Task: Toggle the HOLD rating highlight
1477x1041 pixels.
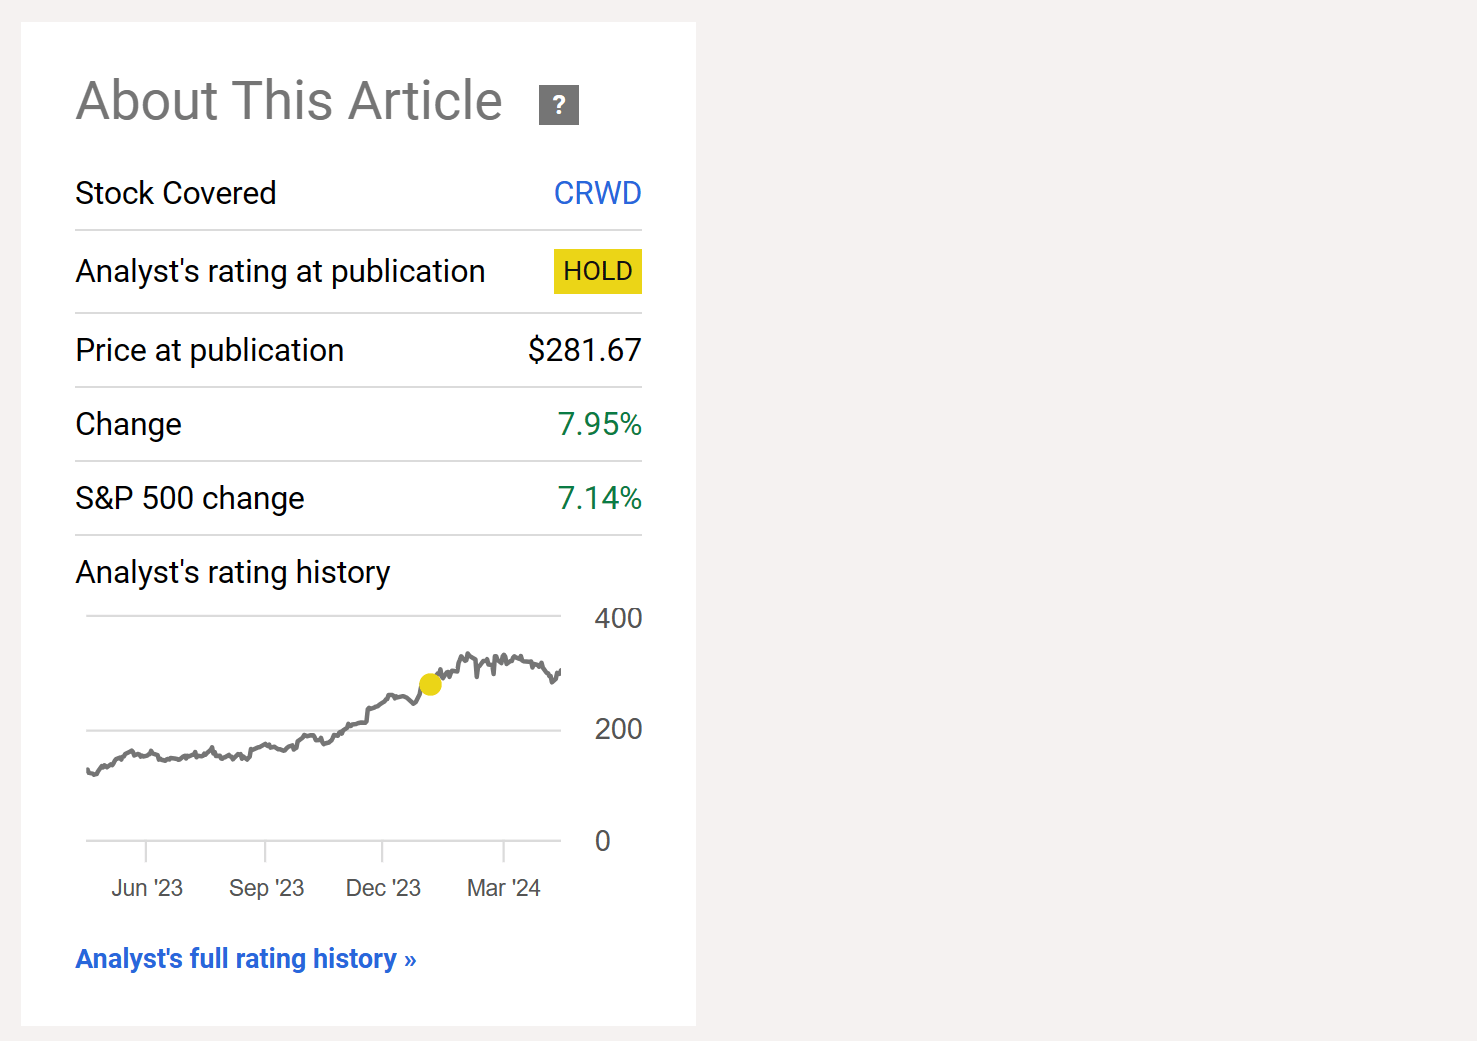Action: pos(597,271)
